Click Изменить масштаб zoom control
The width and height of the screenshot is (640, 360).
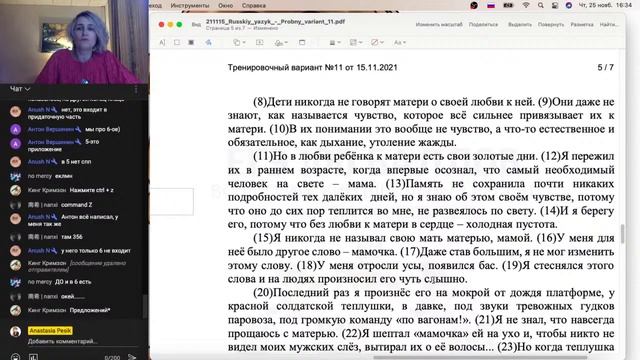point(439,24)
